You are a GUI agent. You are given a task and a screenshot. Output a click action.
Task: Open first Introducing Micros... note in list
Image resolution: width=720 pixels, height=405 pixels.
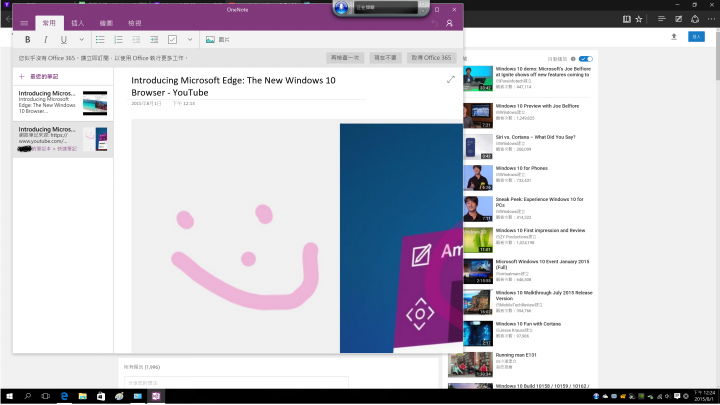click(63, 102)
